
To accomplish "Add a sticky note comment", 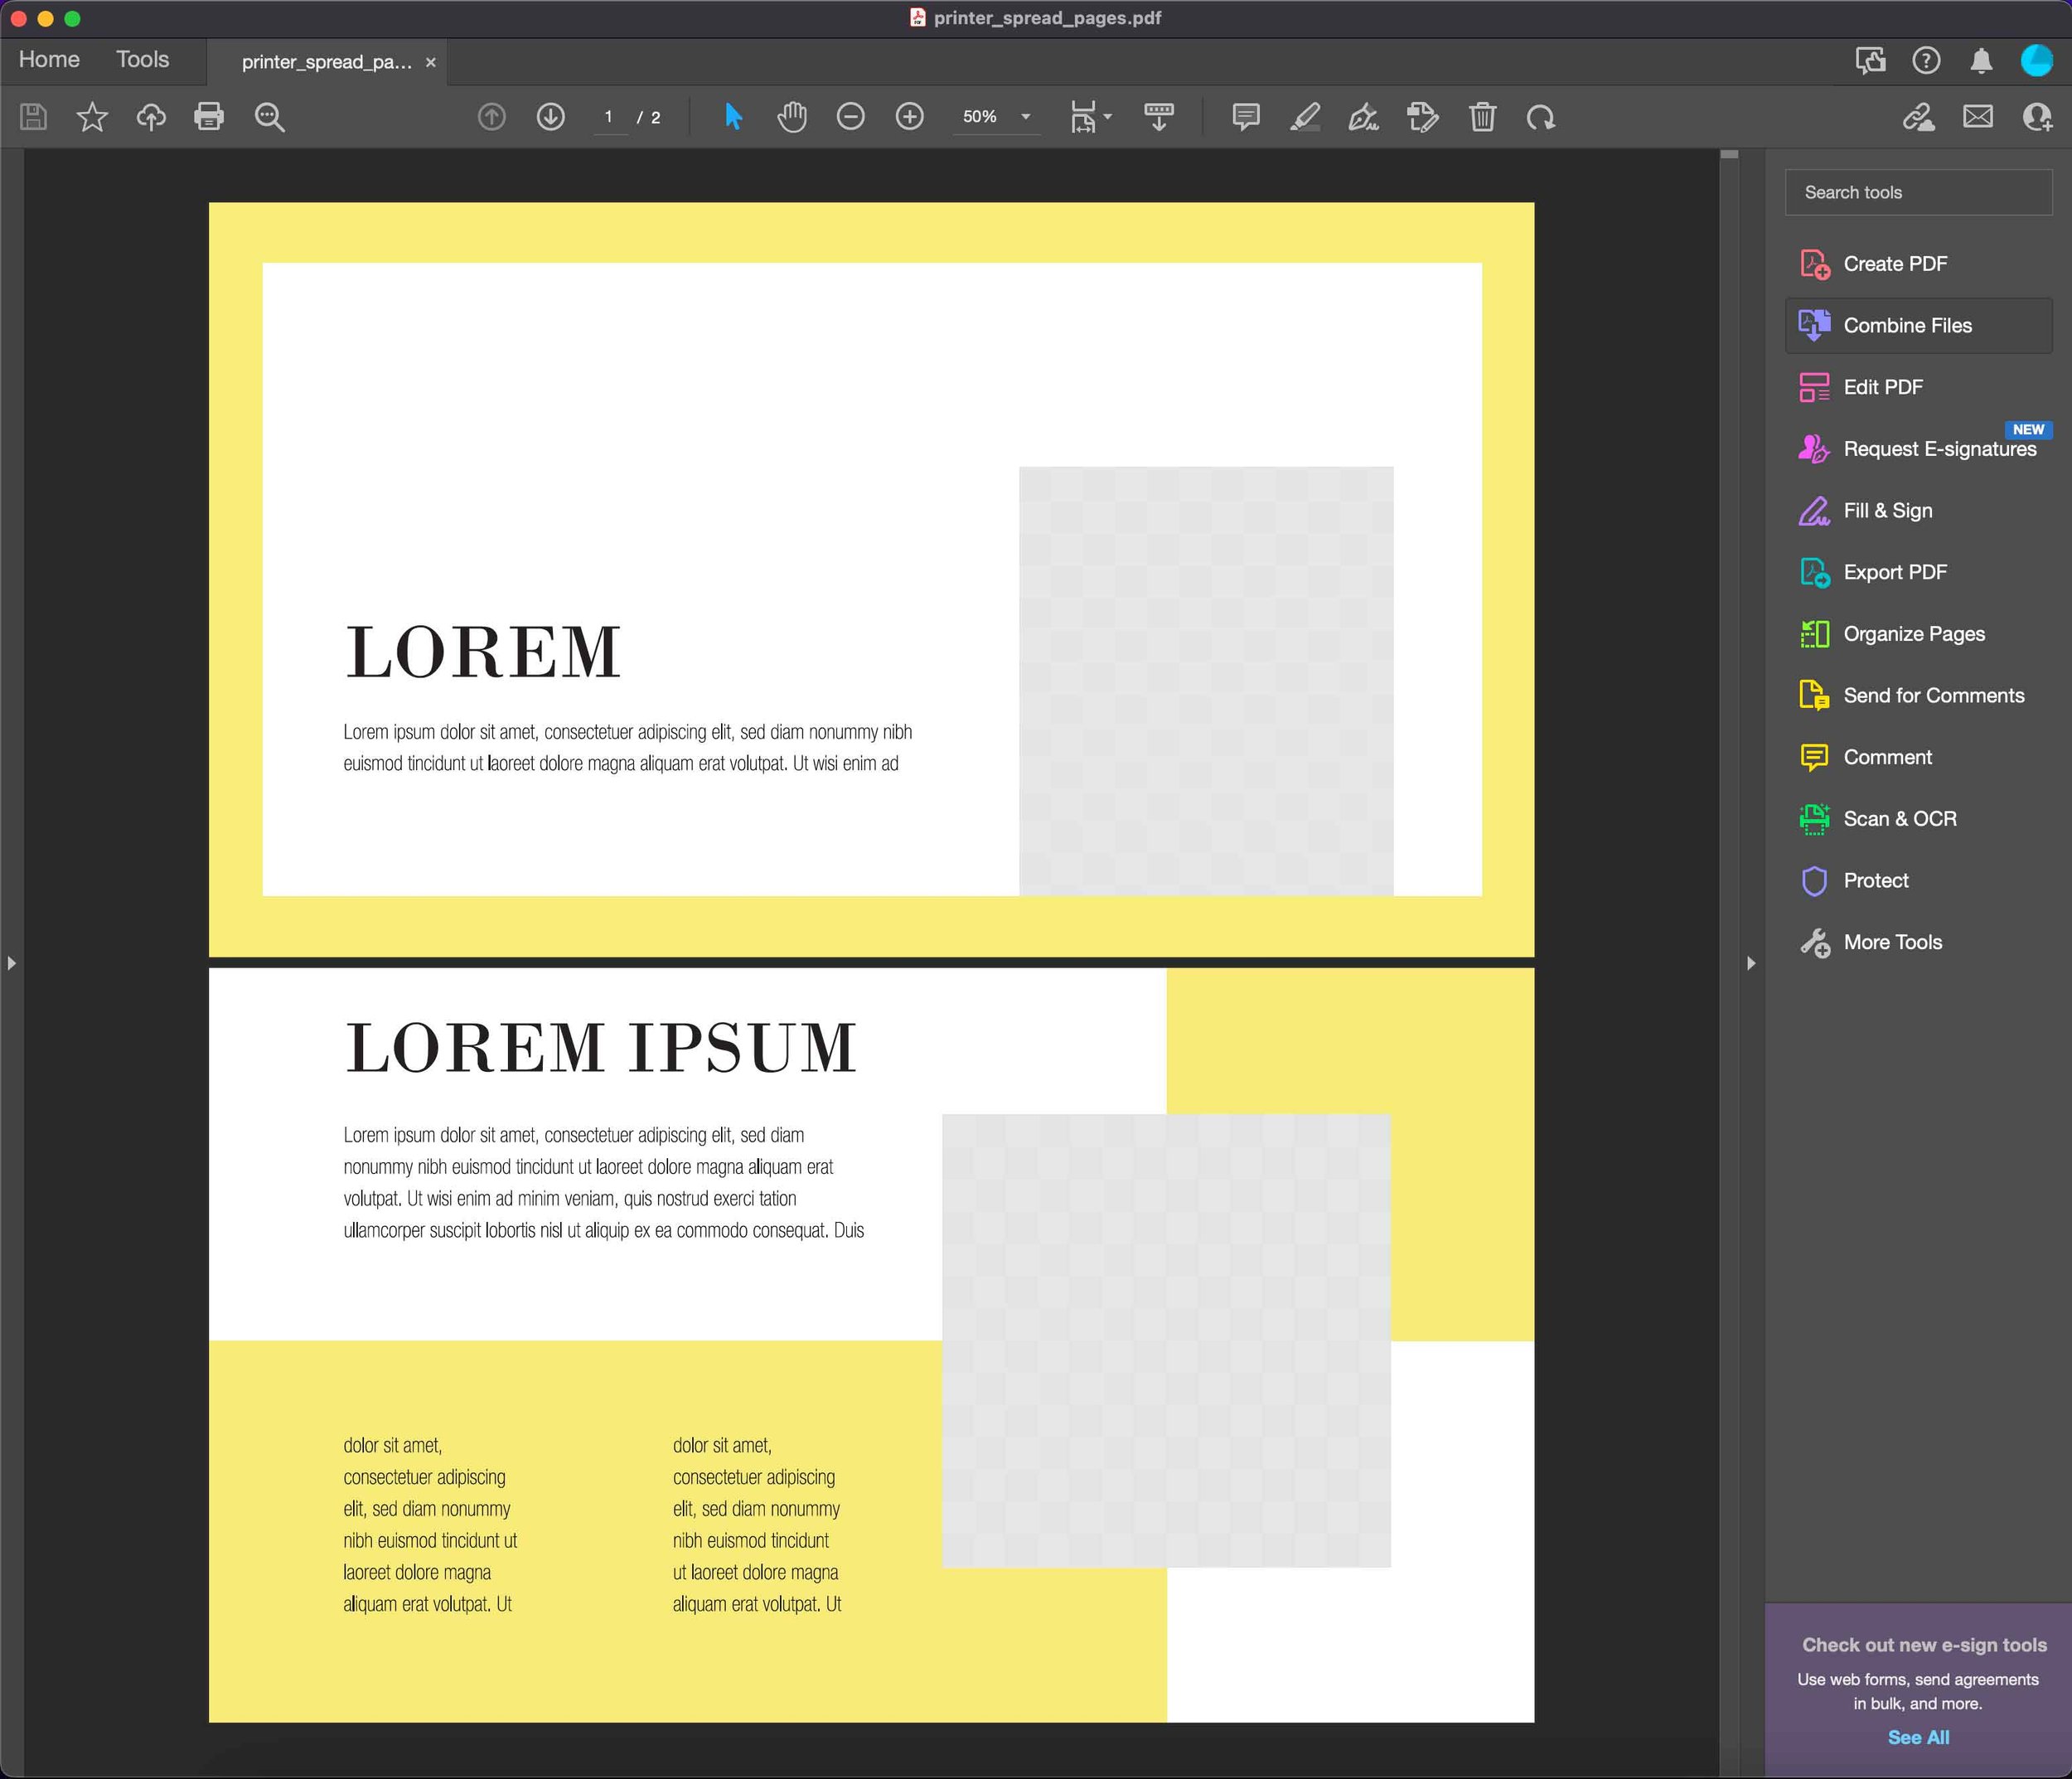I will 1246,117.
